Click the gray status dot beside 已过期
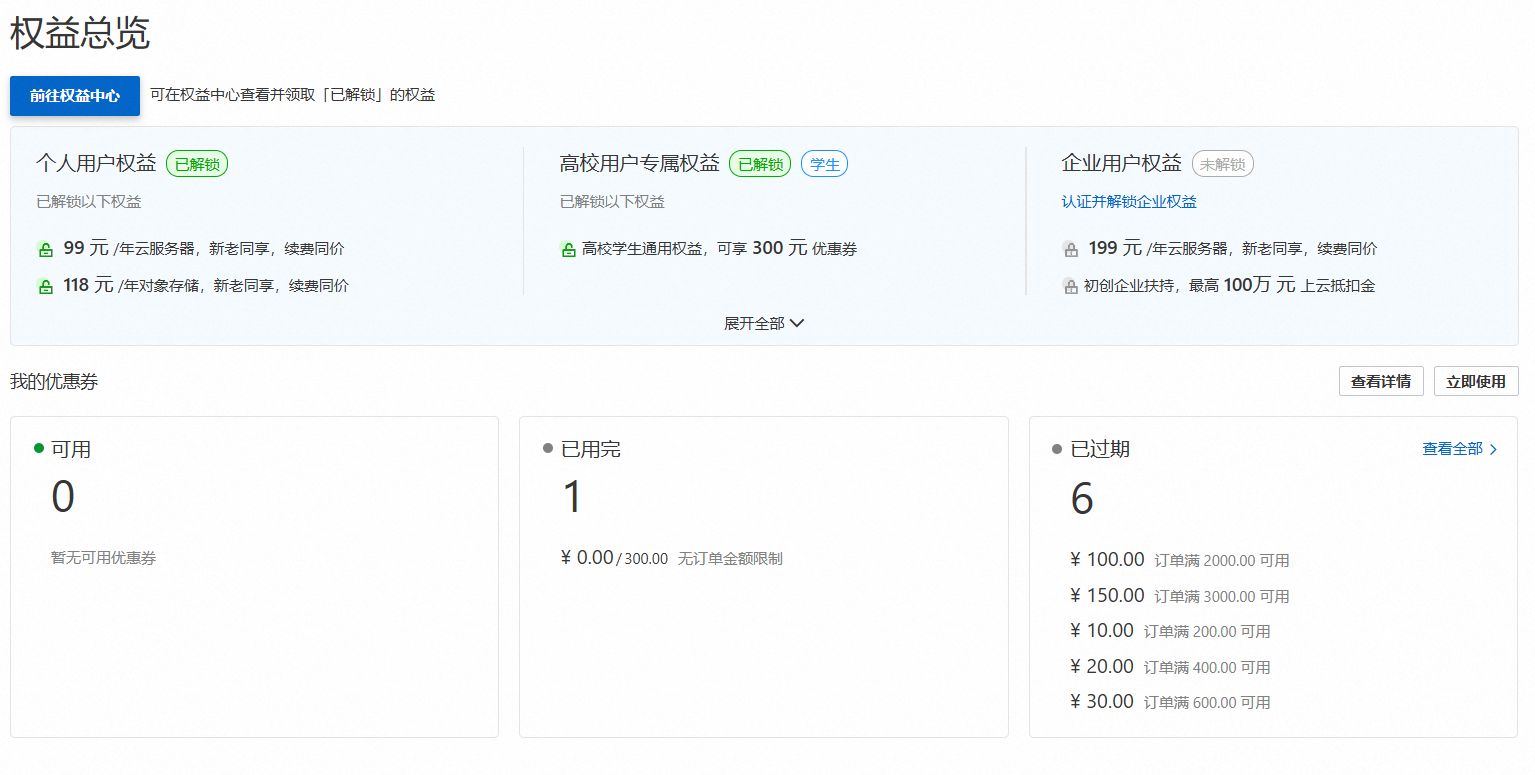 [1057, 449]
